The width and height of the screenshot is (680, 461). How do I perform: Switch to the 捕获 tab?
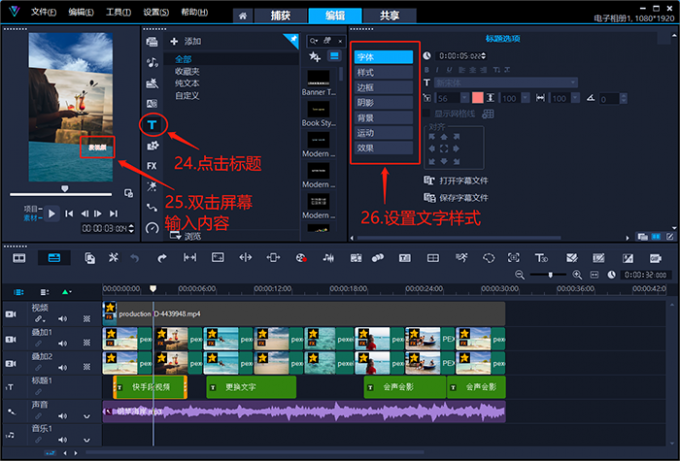[x=281, y=16]
